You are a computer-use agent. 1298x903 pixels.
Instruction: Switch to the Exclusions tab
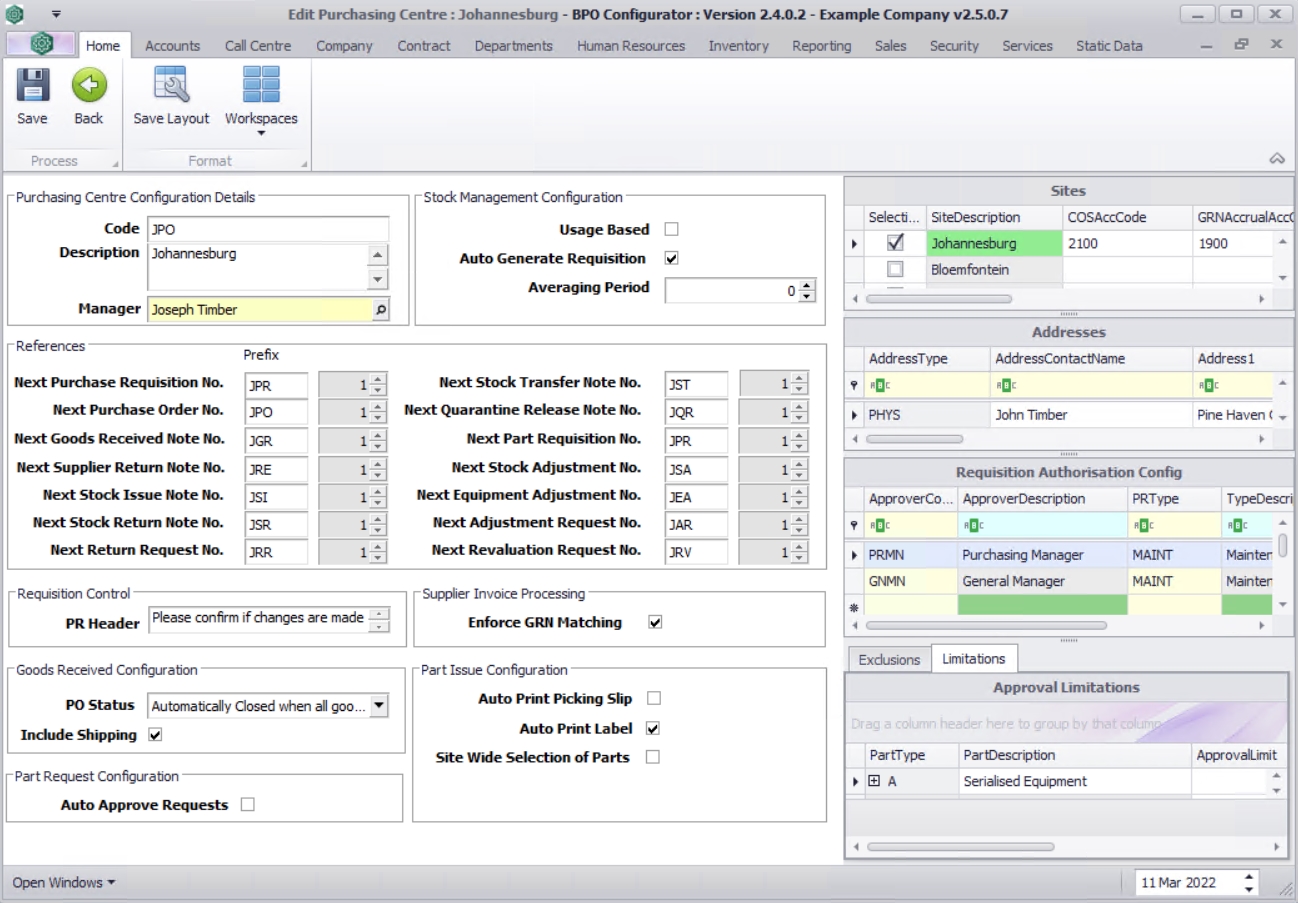coord(888,659)
